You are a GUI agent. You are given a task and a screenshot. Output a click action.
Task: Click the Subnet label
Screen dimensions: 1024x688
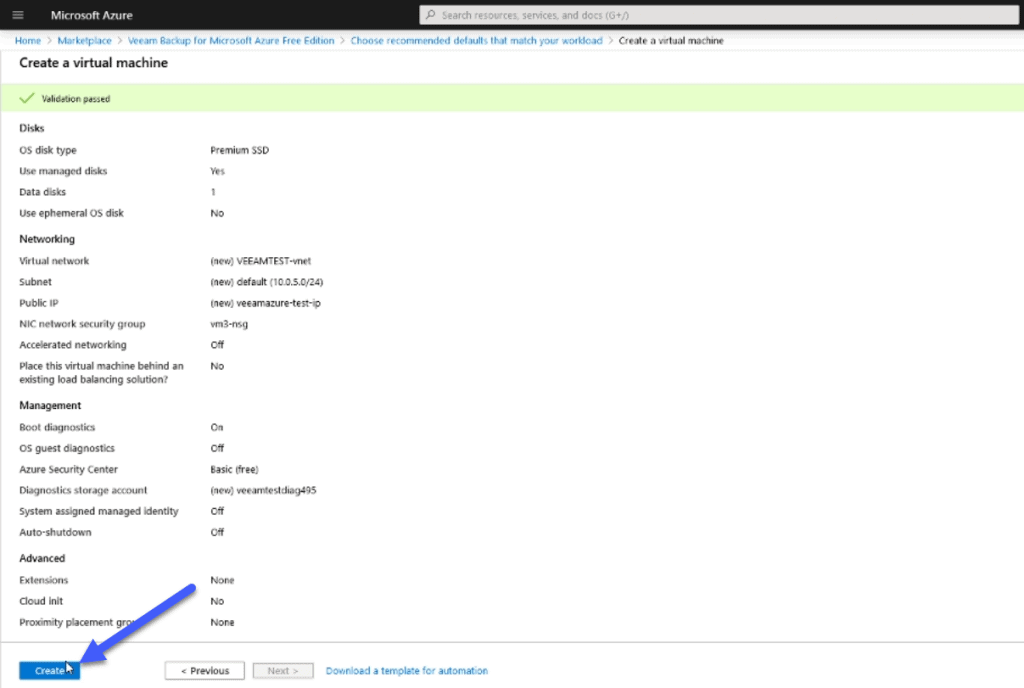pyautogui.click(x=35, y=282)
